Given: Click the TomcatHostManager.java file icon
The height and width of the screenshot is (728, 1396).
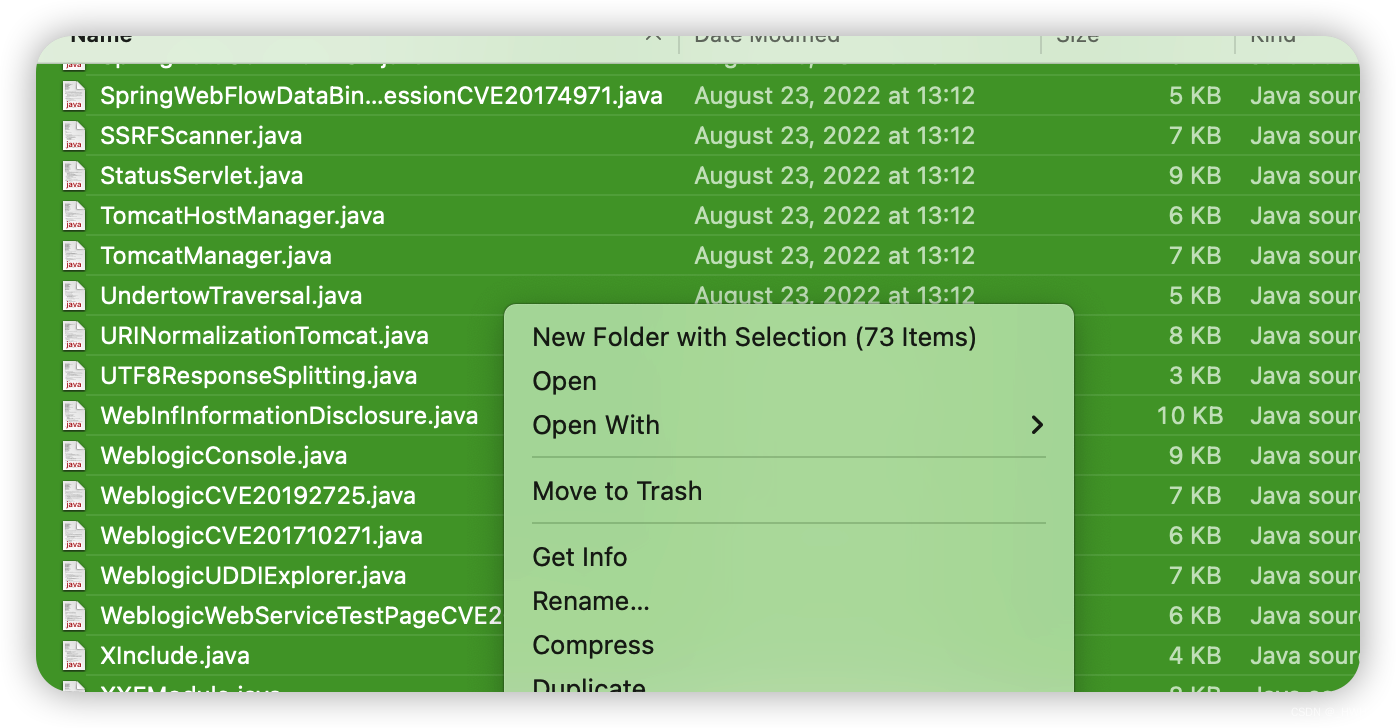Looking at the screenshot, I should point(74,216).
